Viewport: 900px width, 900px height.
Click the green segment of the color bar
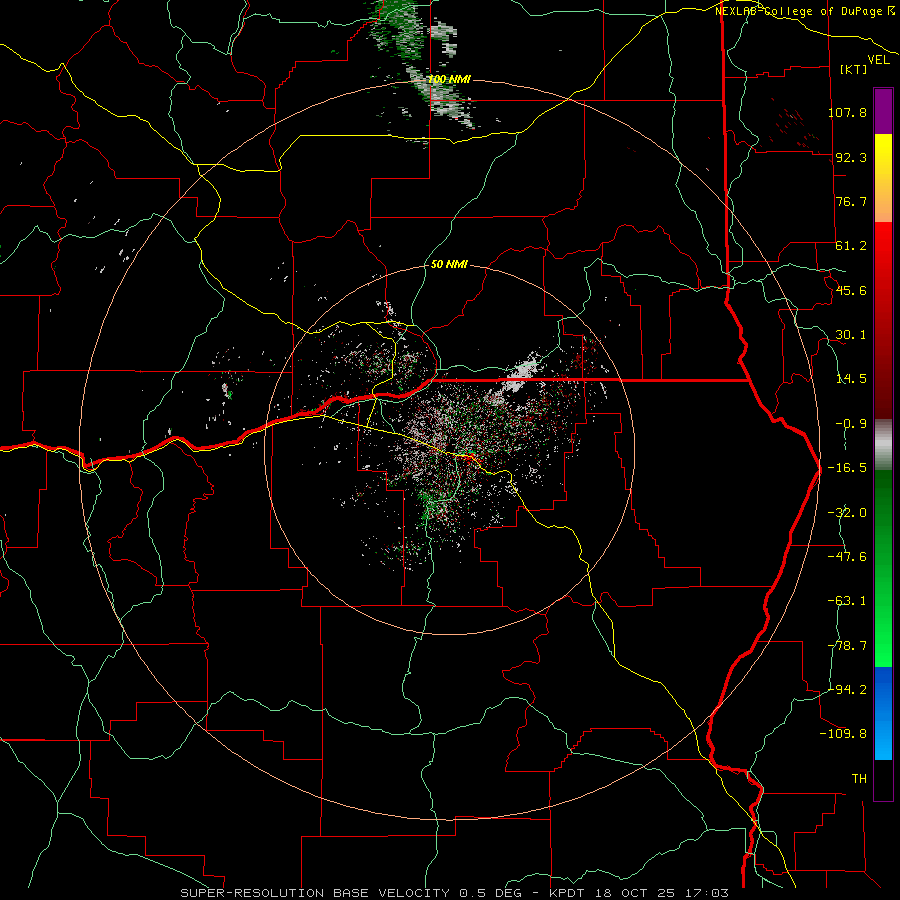coord(883,568)
